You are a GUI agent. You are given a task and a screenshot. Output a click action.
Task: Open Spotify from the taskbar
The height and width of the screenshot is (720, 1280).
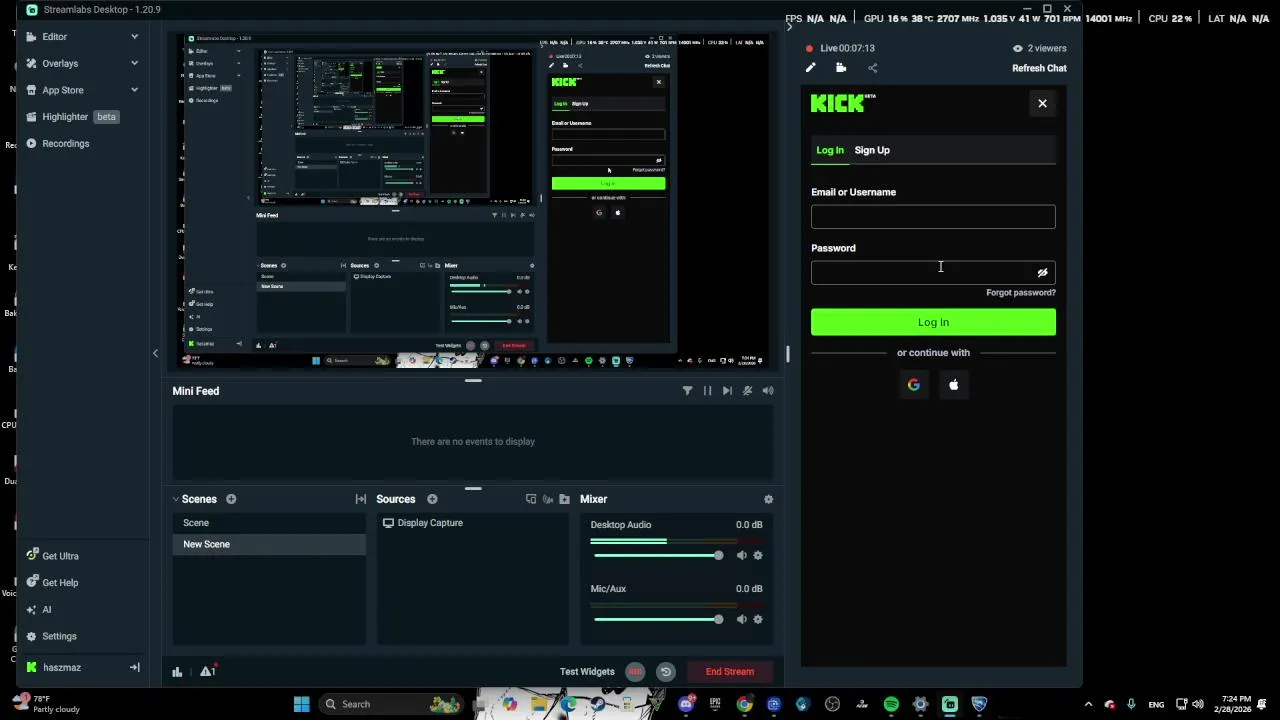[x=891, y=704]
